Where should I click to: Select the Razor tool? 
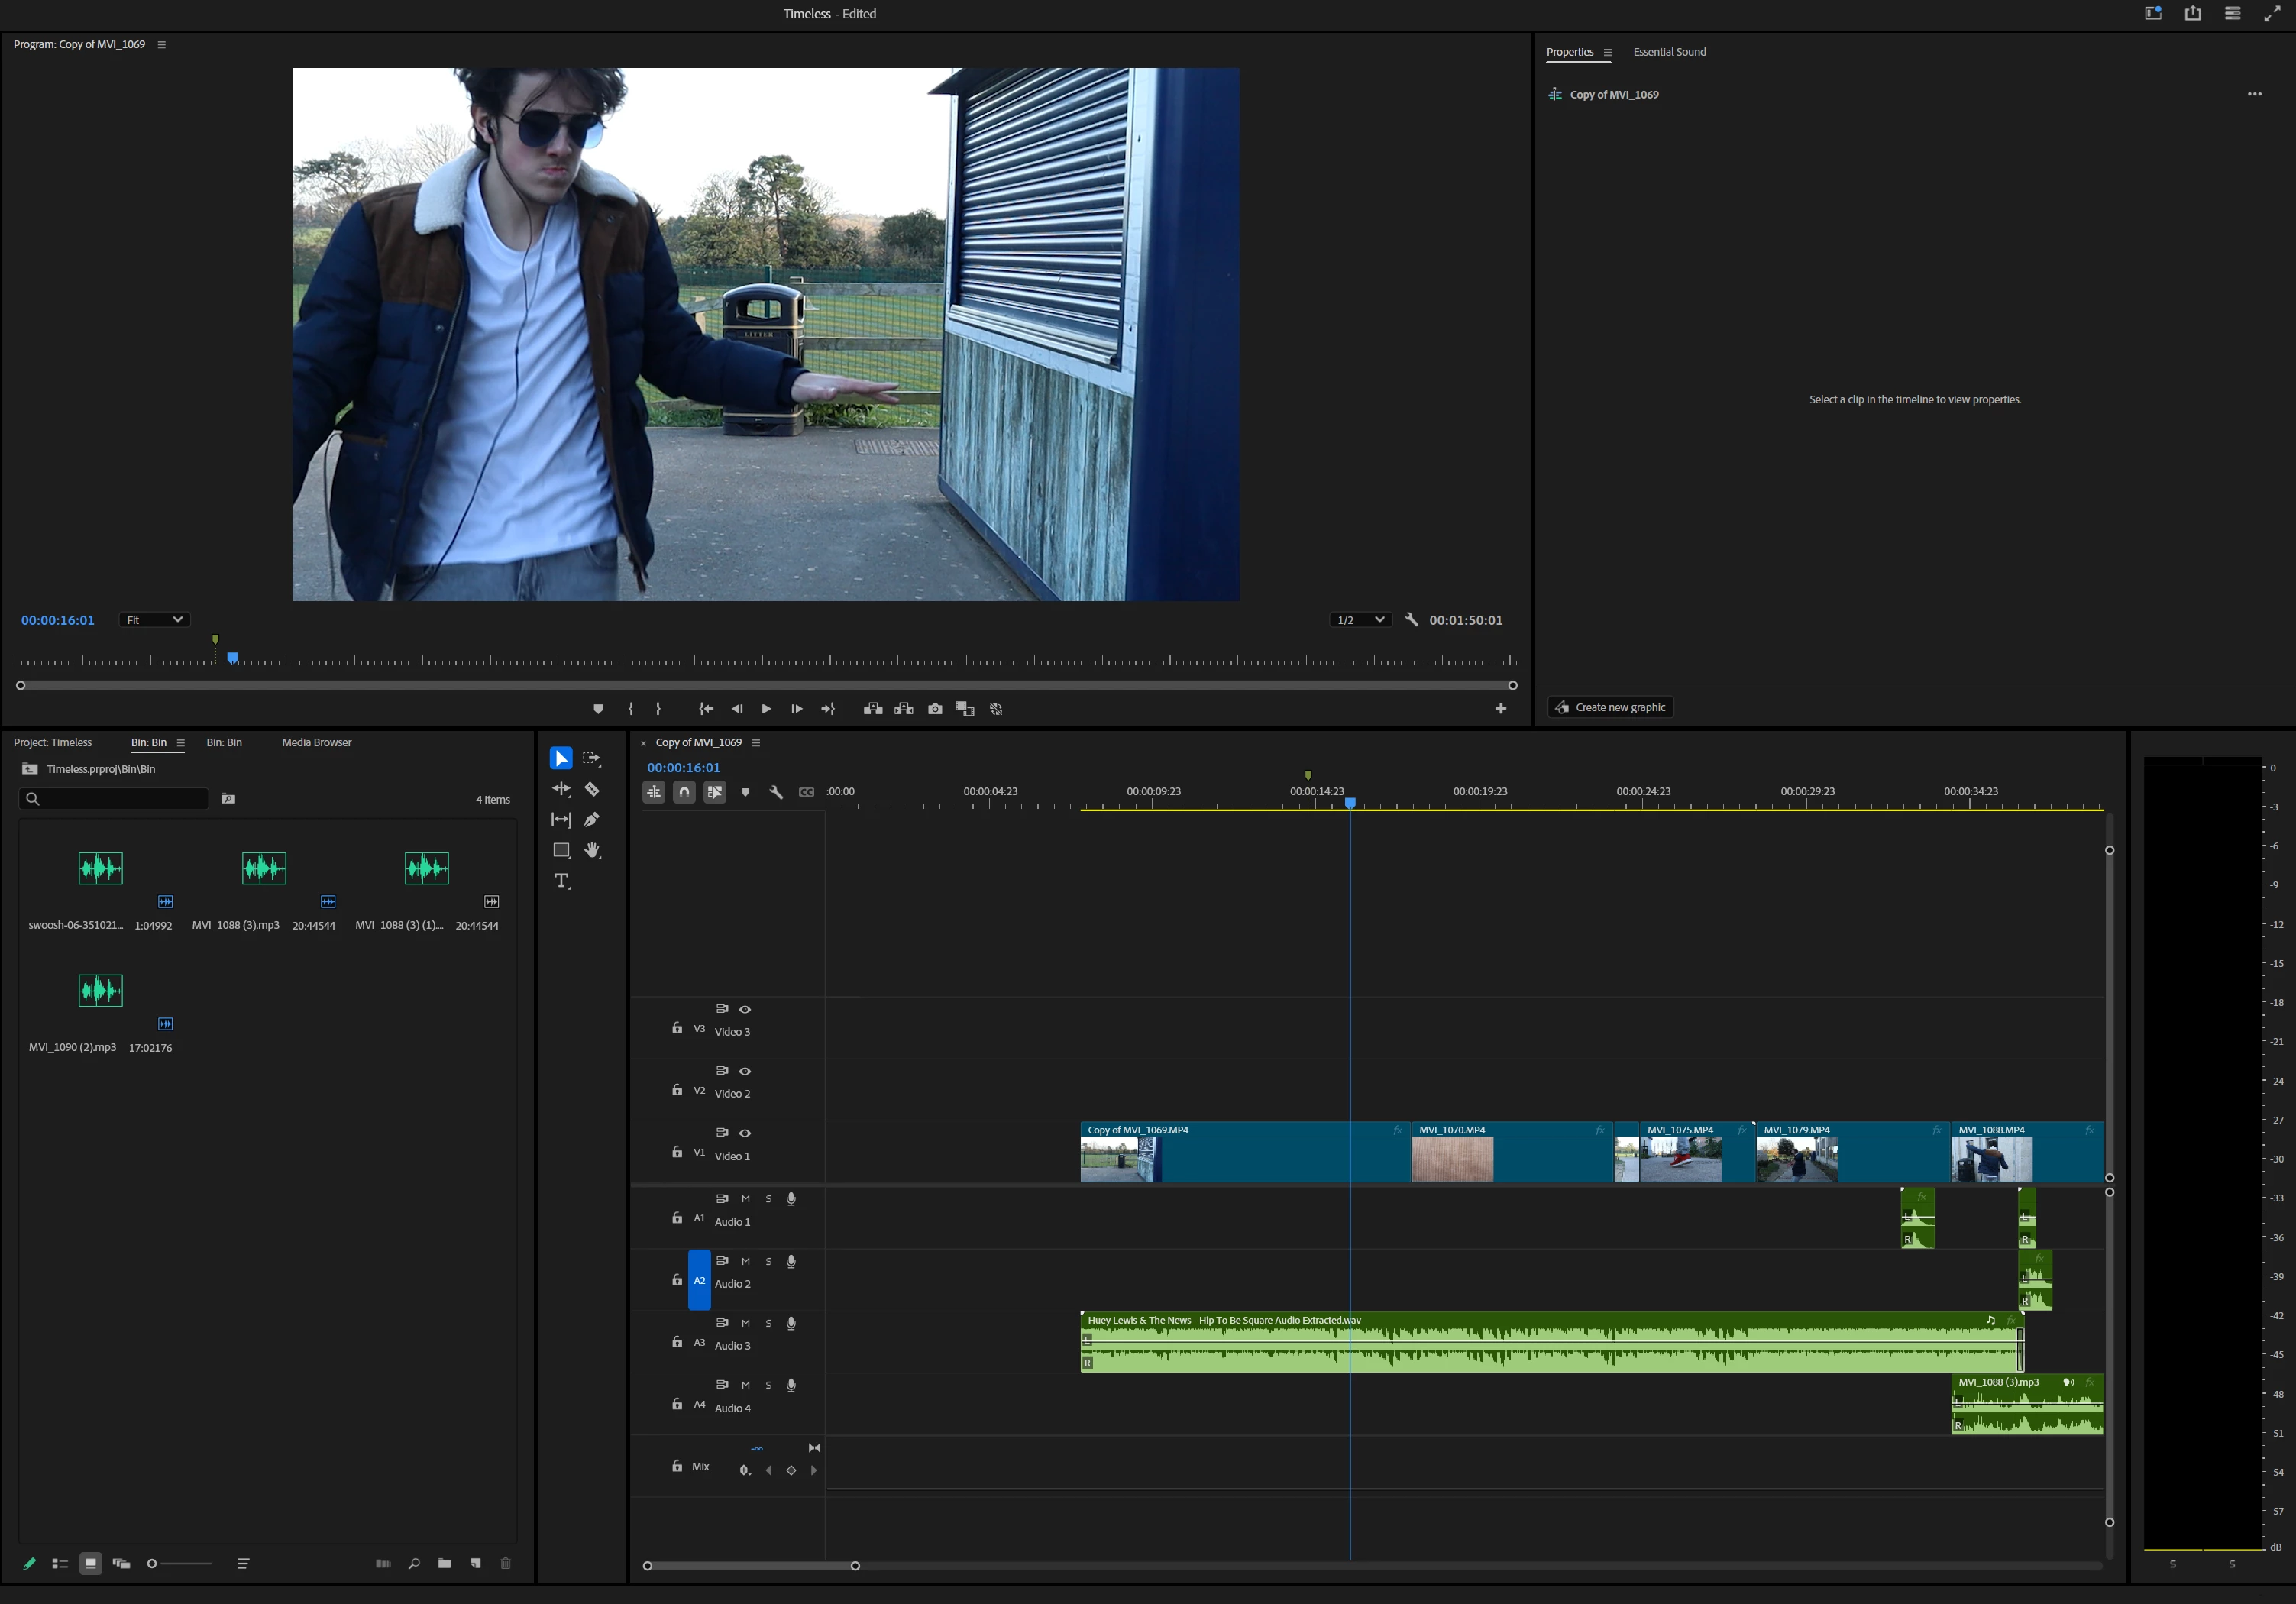coord(592,789)
